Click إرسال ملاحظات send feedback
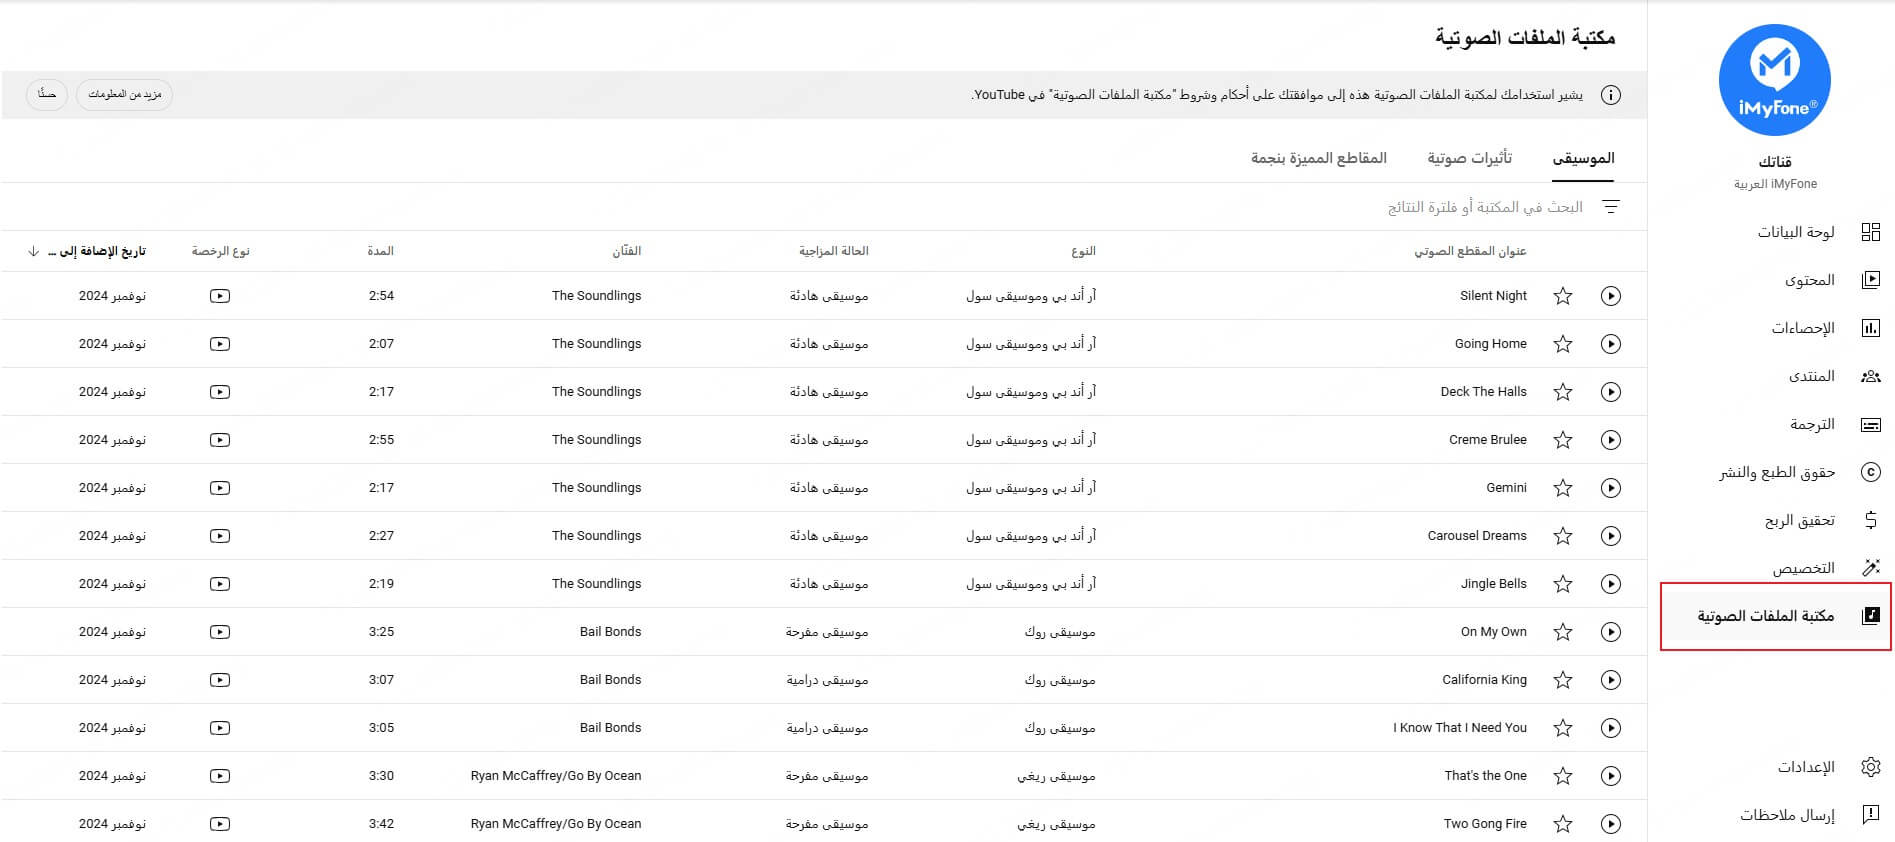1895x842 pixels. click(x=1810, y=815)
